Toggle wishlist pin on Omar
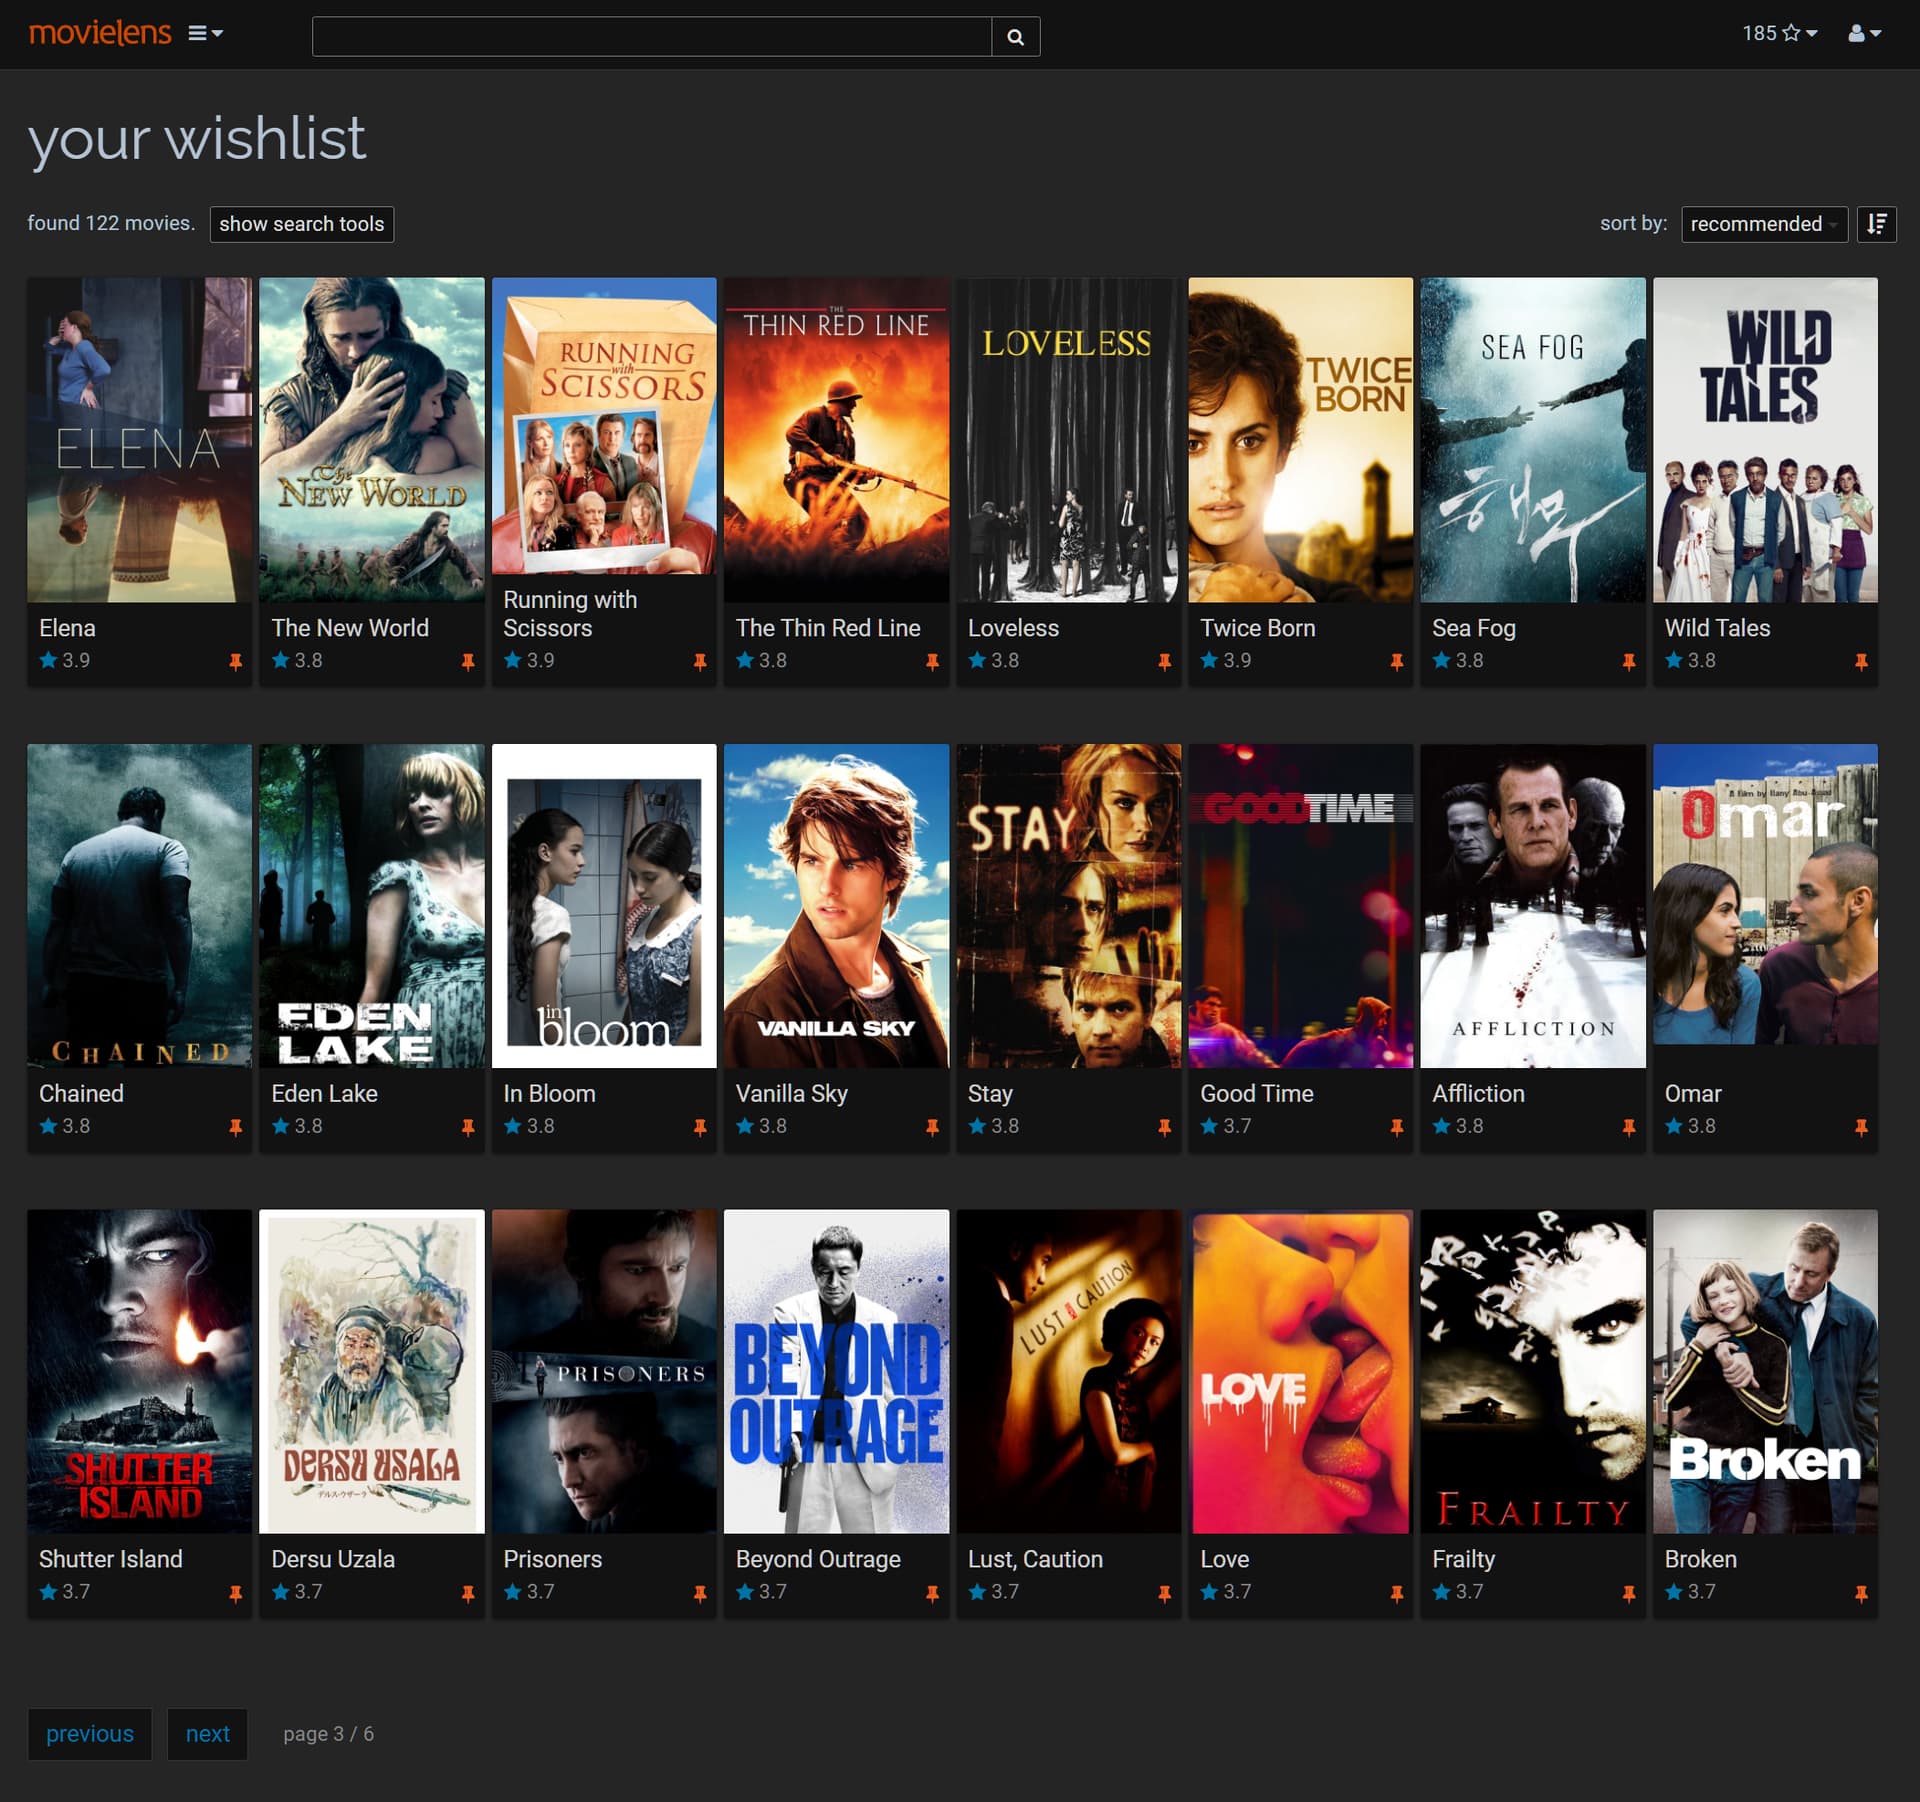The height and width of the screenshot is (1802, 1920). coord(1861,1127)
